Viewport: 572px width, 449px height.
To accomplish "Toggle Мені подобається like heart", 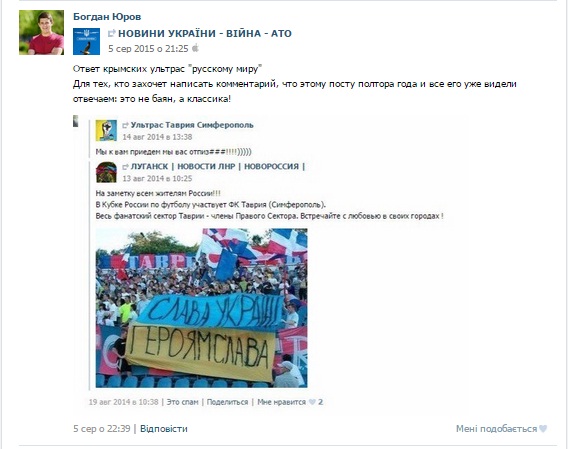I will 543,429.
